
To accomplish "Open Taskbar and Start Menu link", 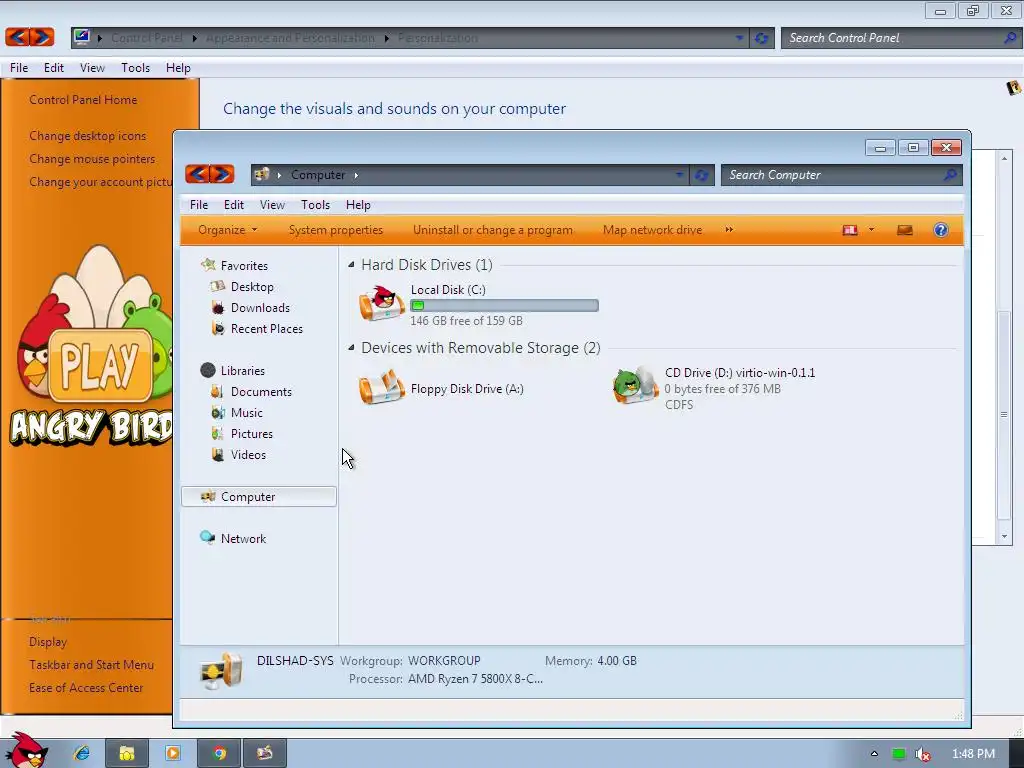I will 91,665.
